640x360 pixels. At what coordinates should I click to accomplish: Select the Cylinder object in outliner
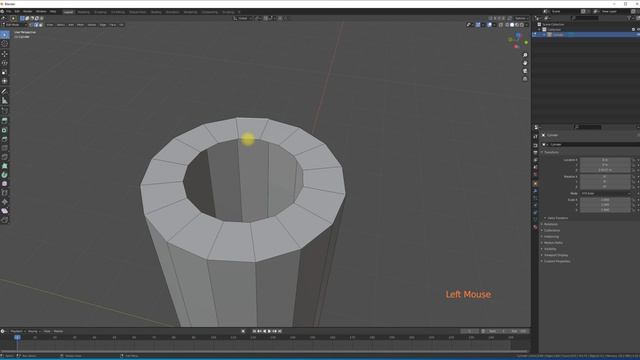coord(558,35)
